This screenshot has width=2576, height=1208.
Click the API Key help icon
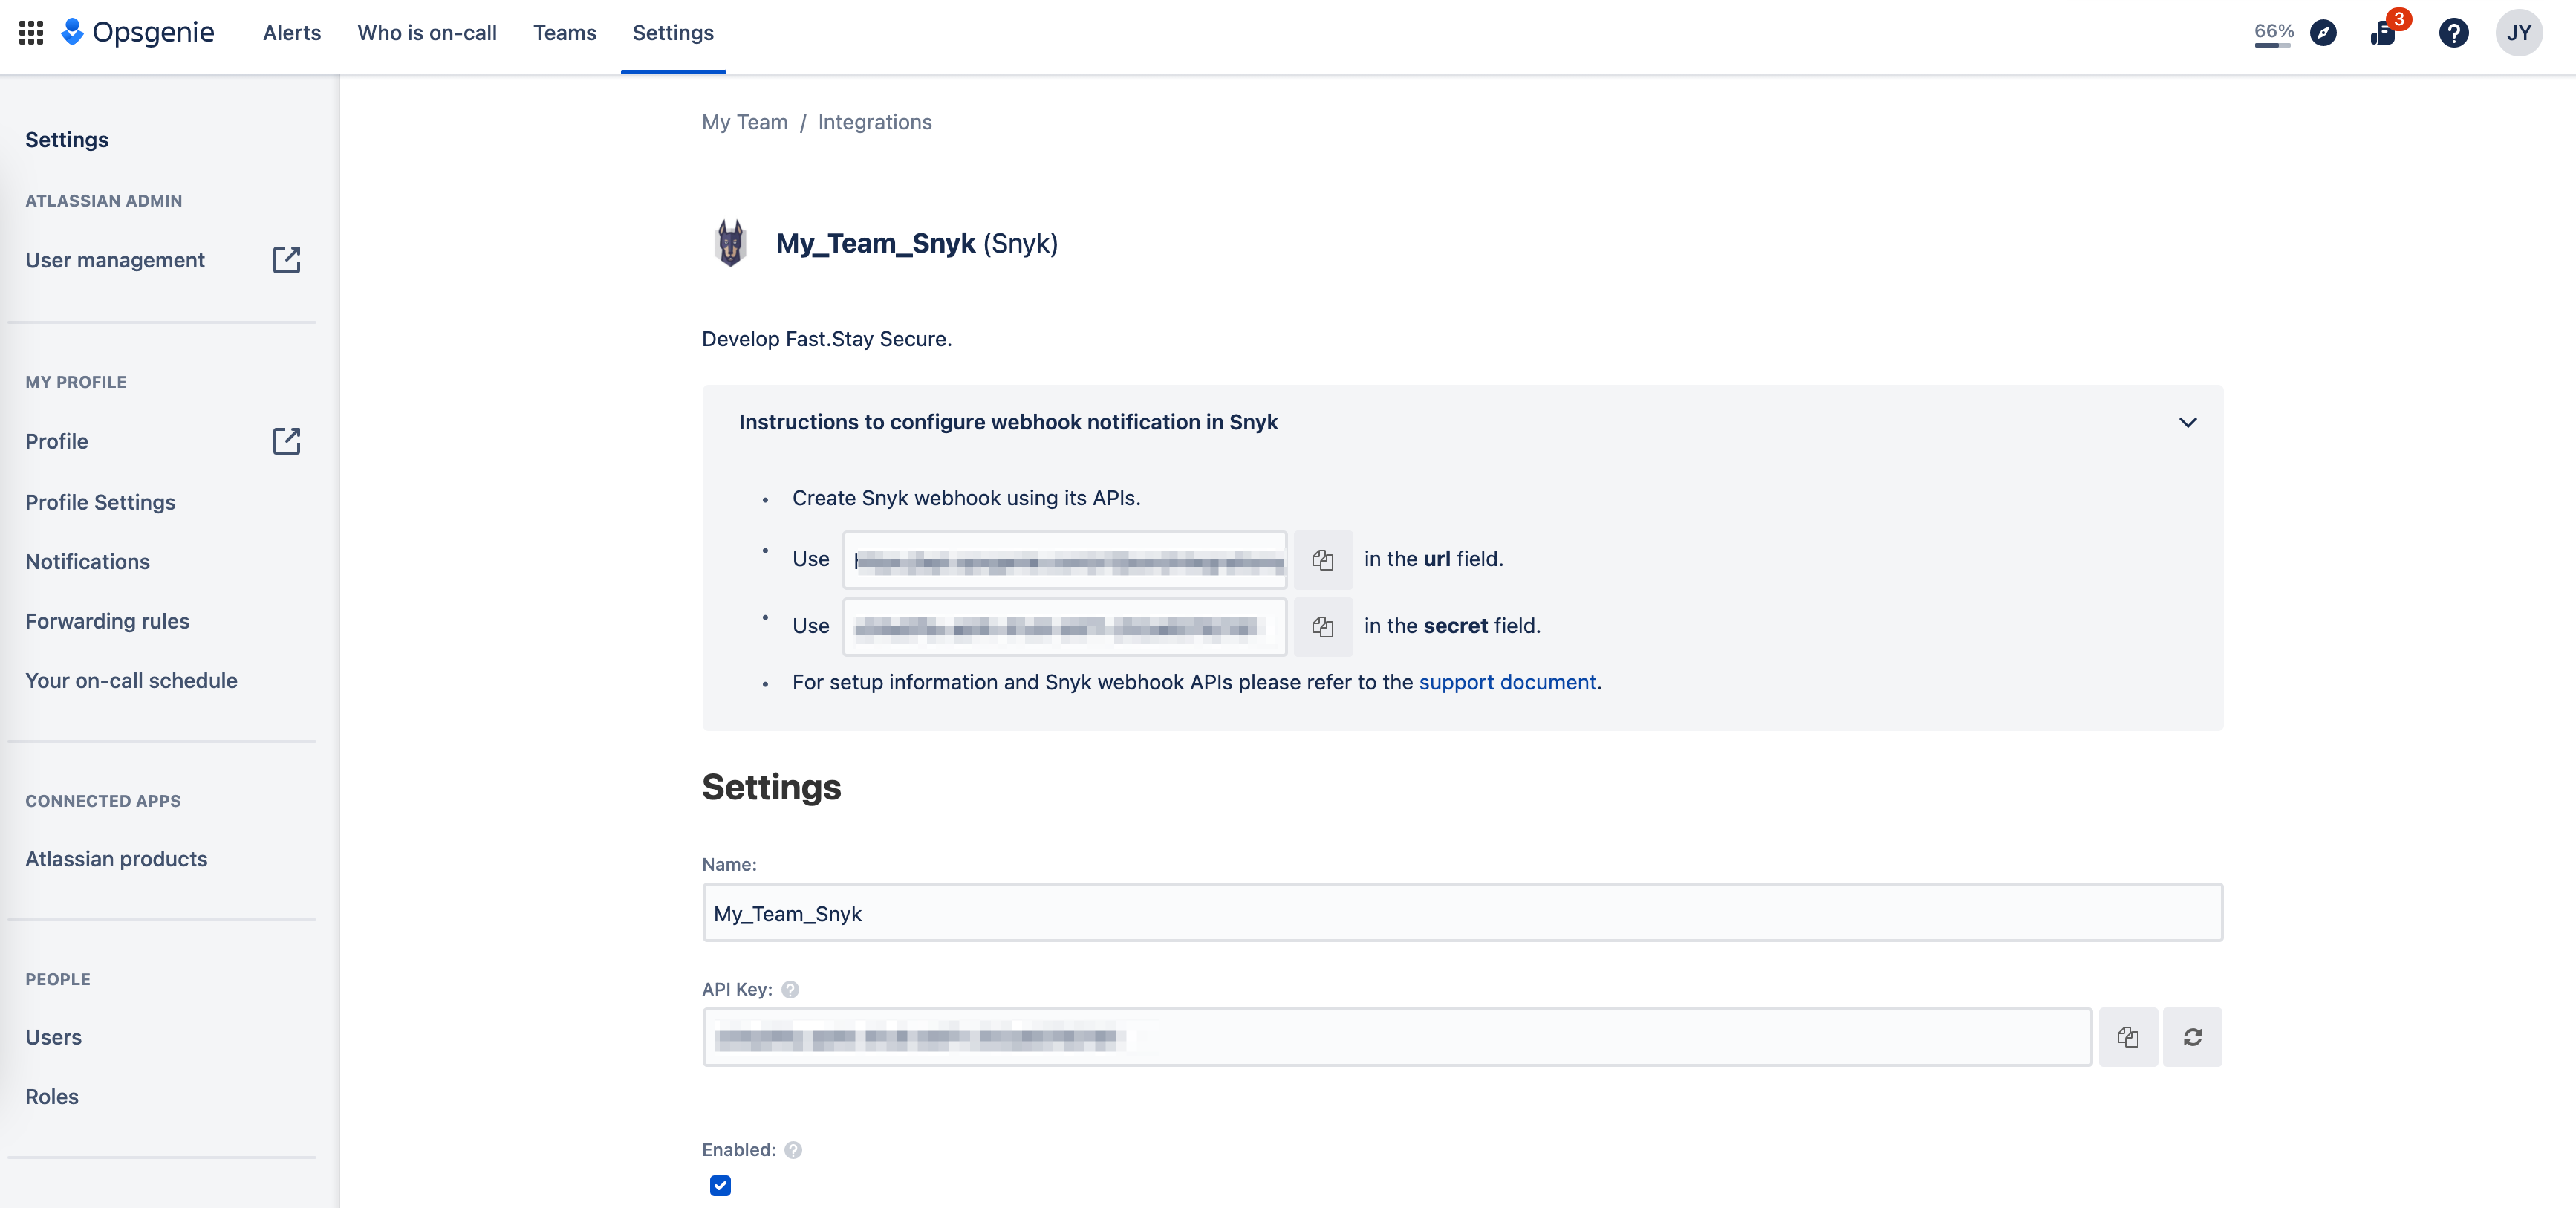pyautogui.click(x=790, y=989)
